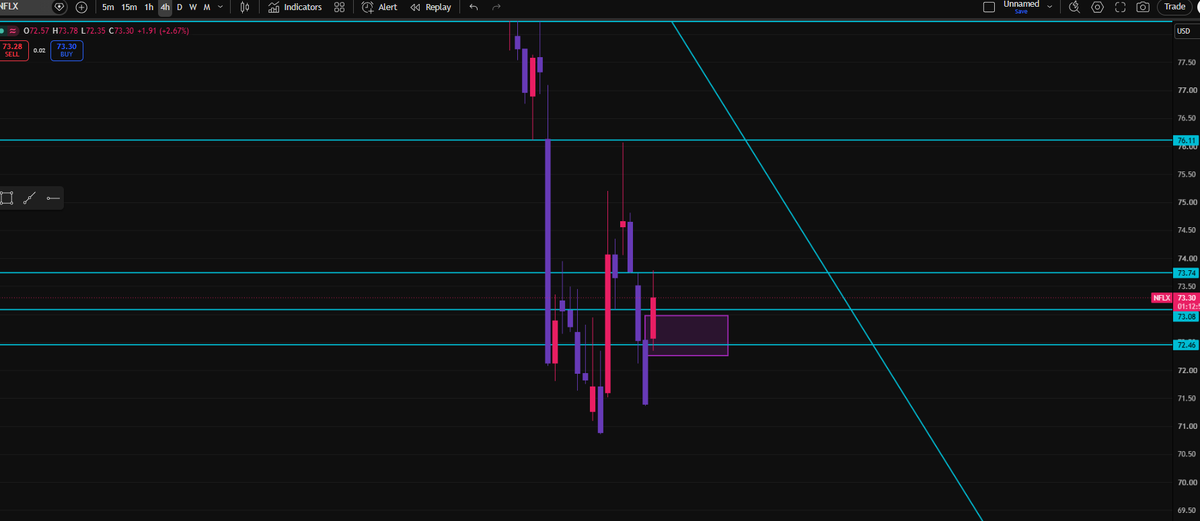This screenshot has height=521, width=1200.
Task: Switch to the 1h timeframe
Action: [x=149, y=7]
